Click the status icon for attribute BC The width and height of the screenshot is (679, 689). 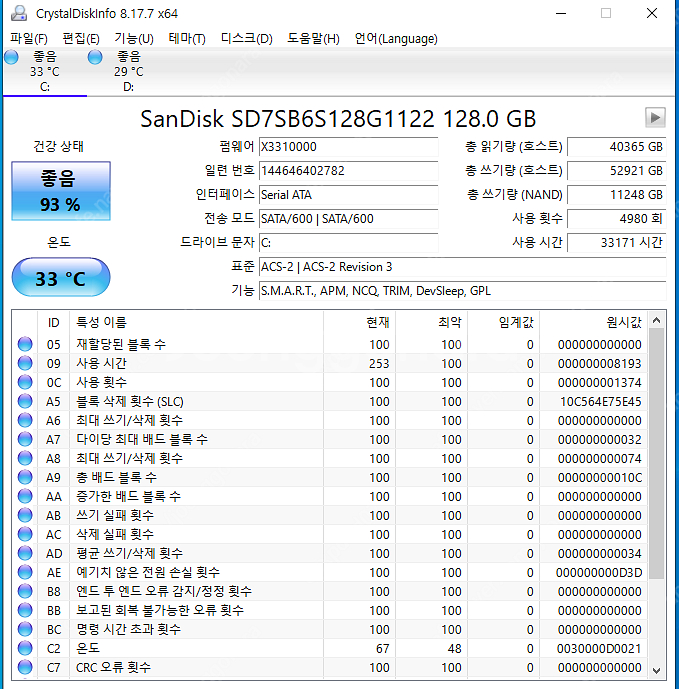(x=25, y=629)
